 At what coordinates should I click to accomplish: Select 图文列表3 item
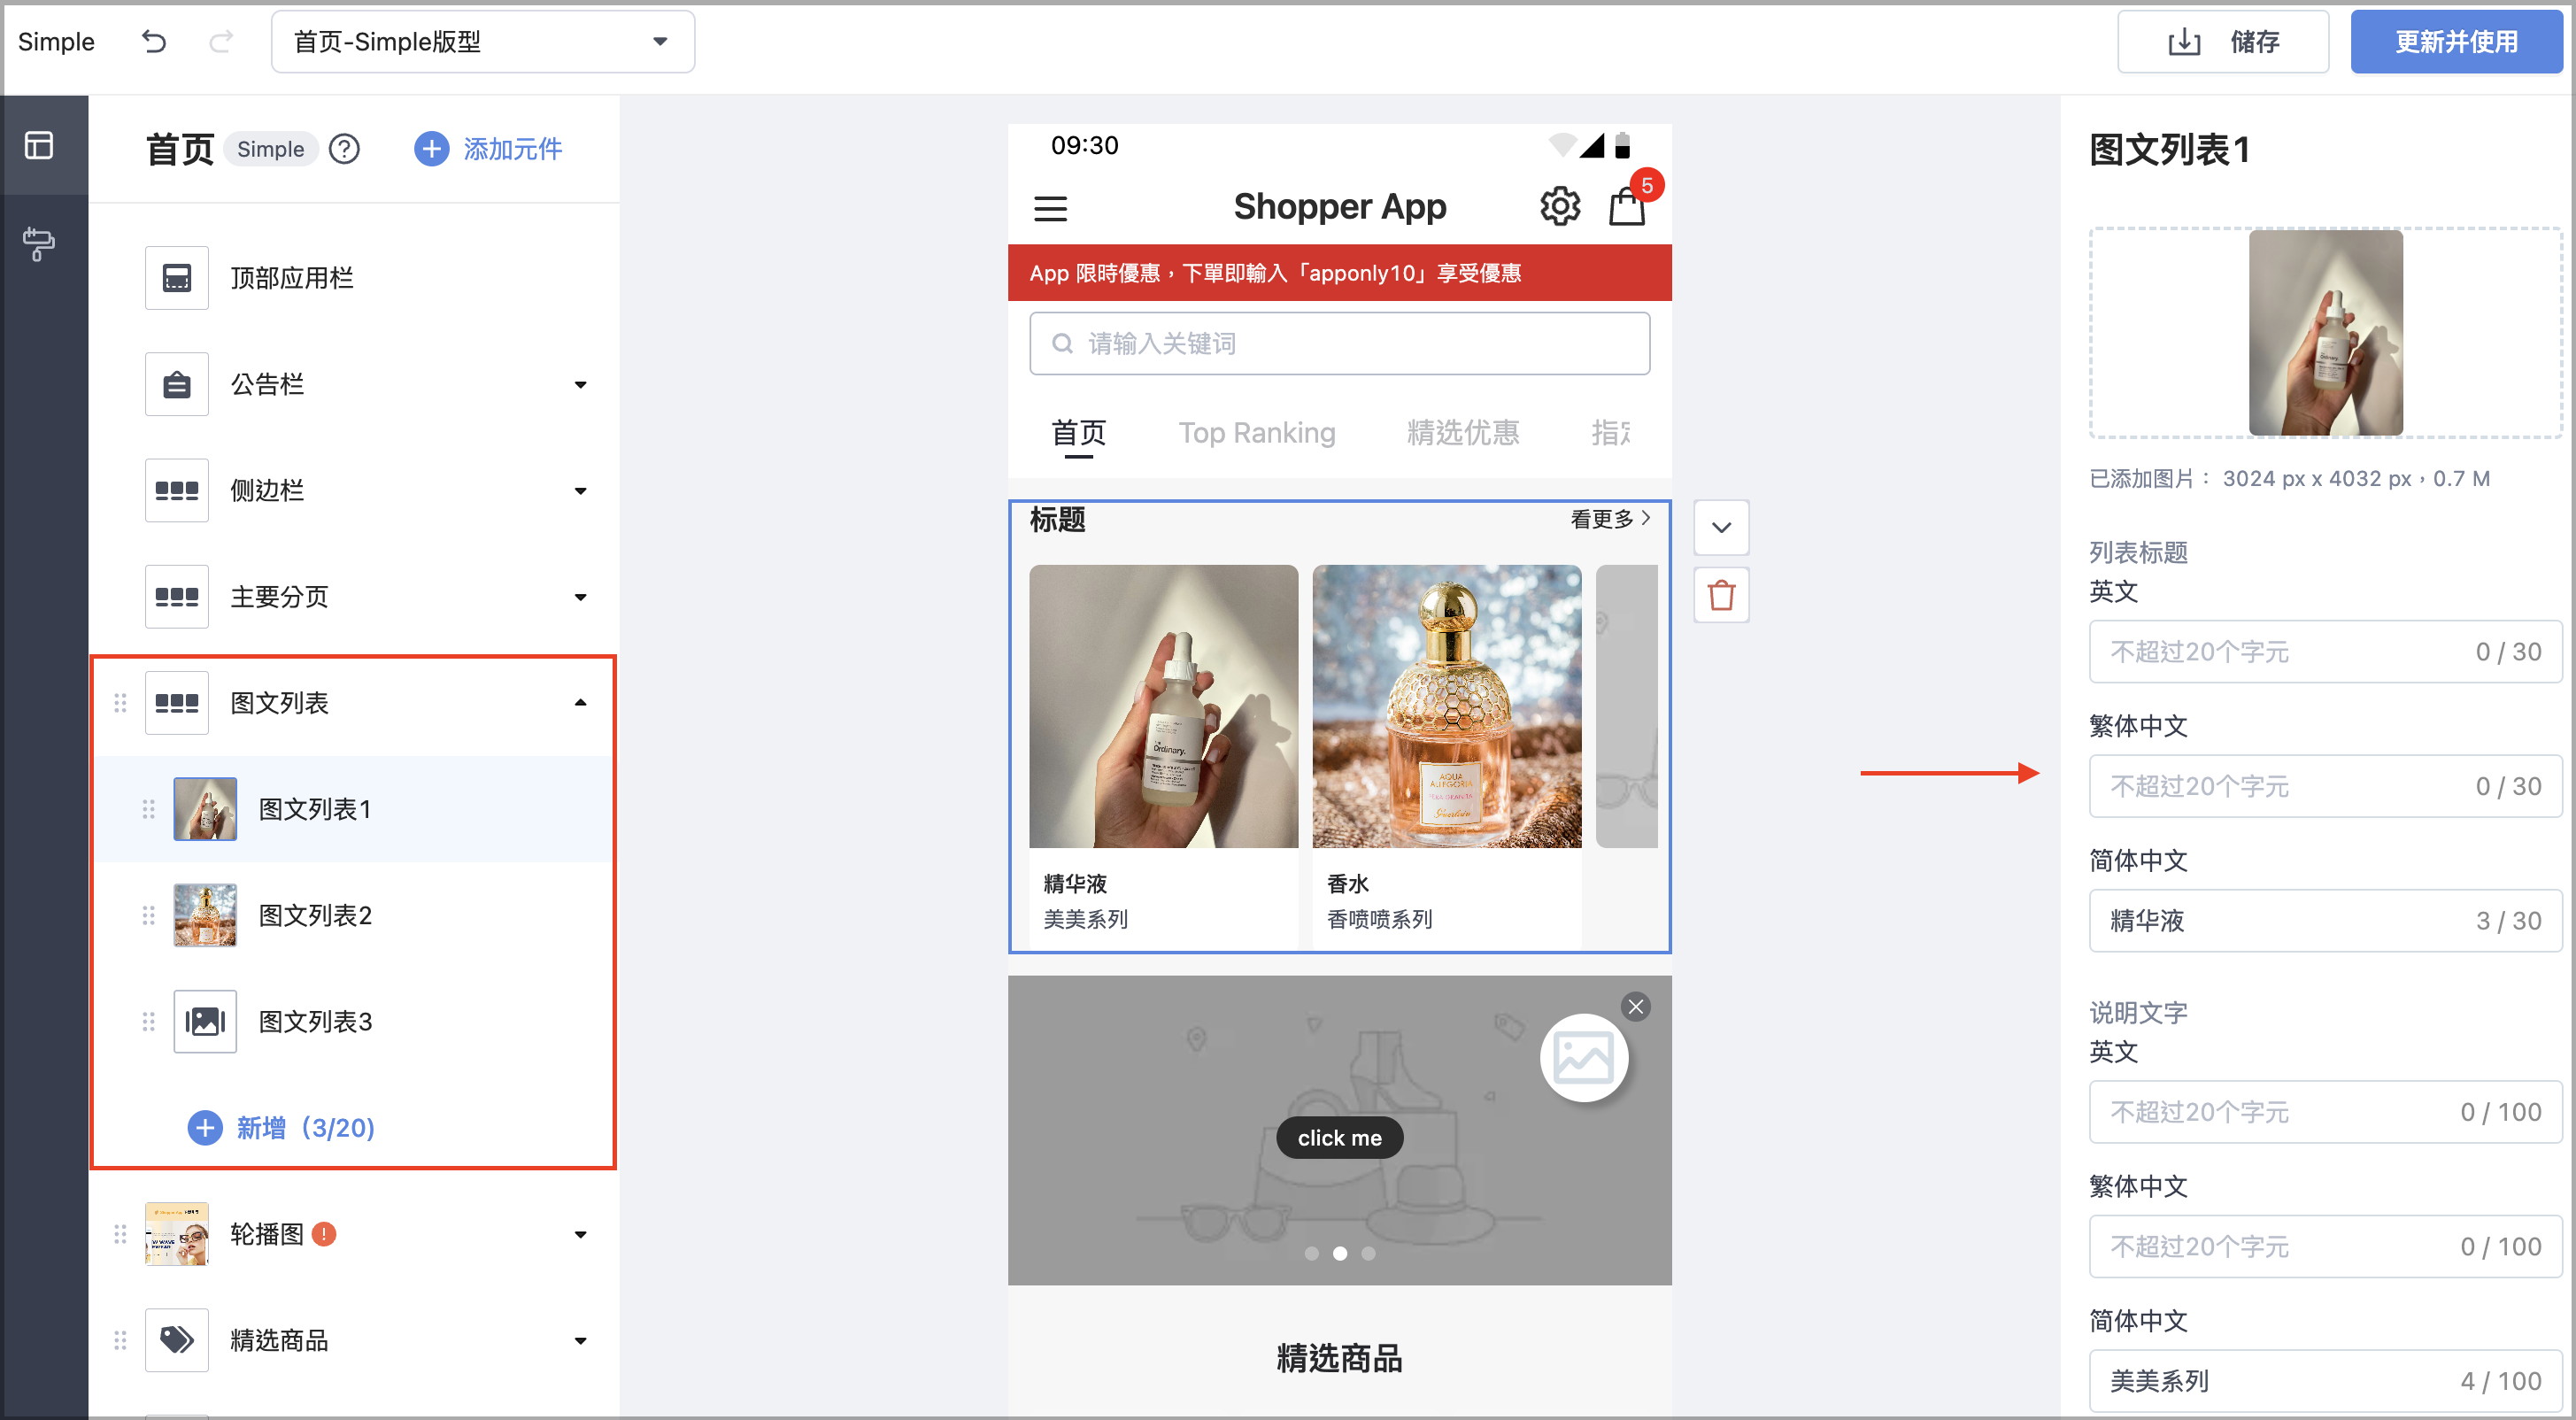[x=353, y=1022]
